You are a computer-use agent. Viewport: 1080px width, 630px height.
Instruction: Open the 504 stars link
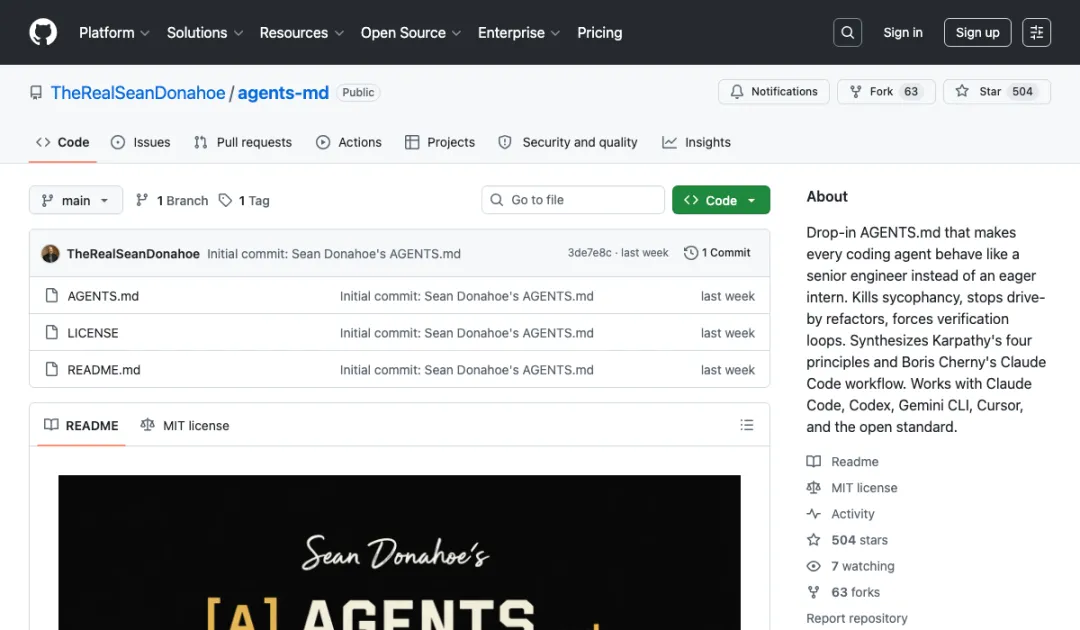point(860,540)
